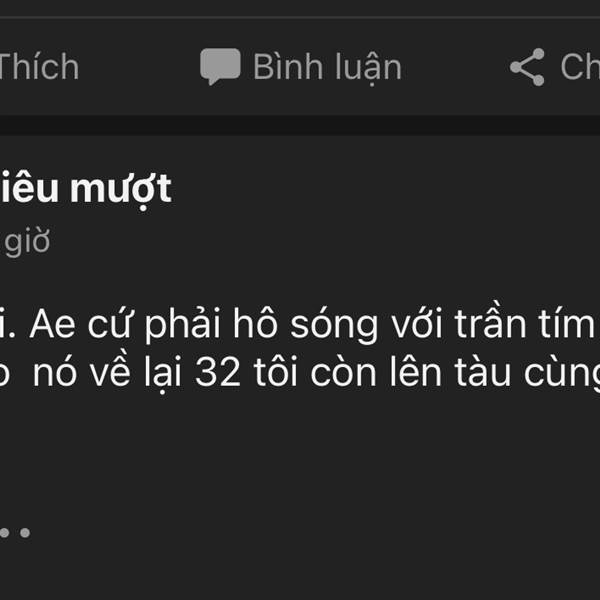Screen dimensions: 600x600
Task: Click the word Ae starting the sentence
Action: coord(49,325)
